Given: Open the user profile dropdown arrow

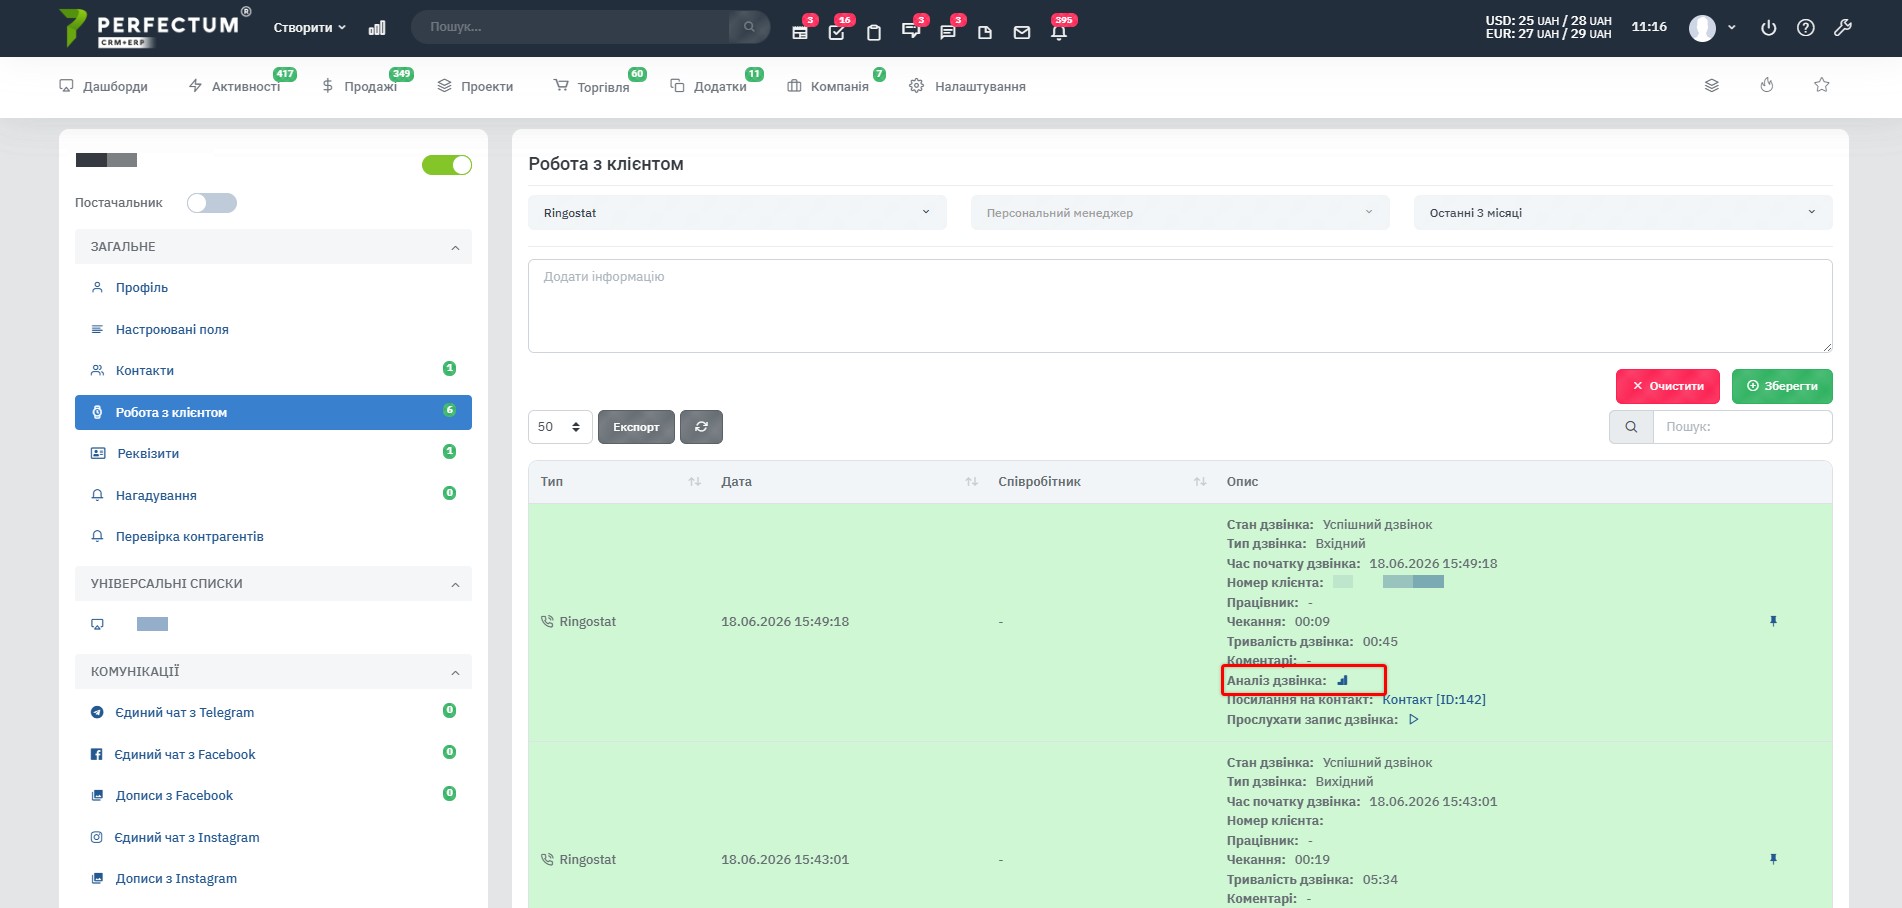Looking at the screenshot, I should point(1732,28).
